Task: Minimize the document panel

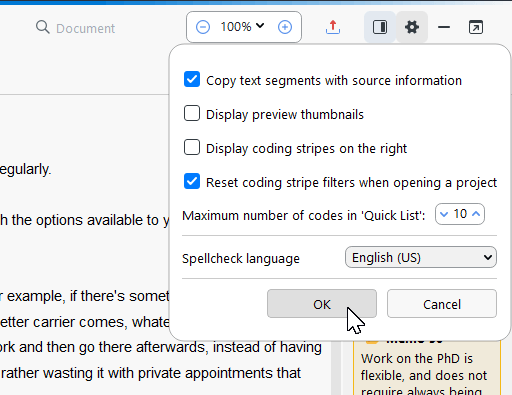Action: (x=444, y=27)
